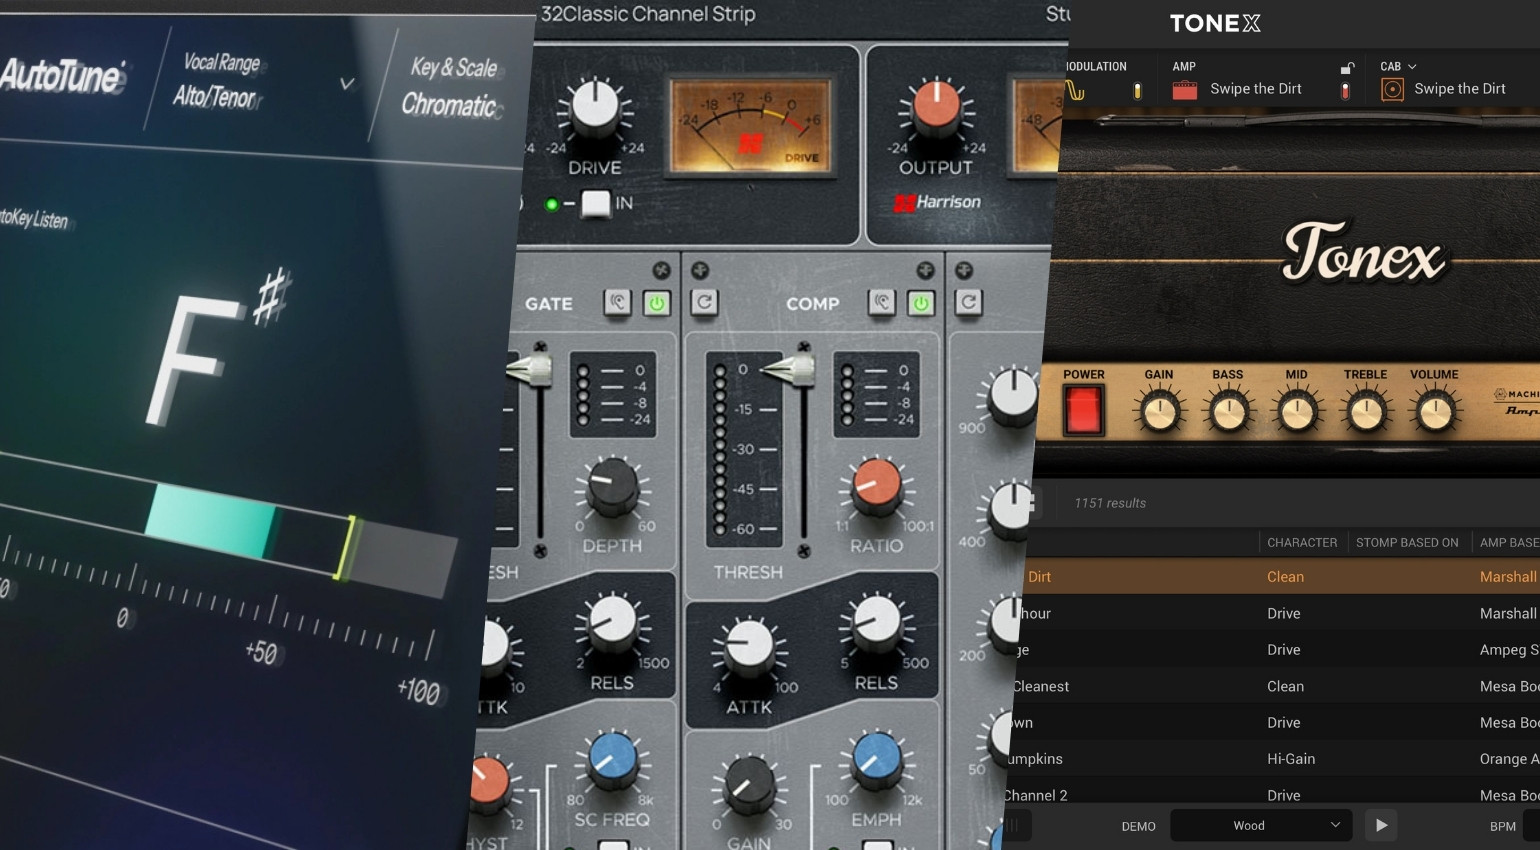Sort by the CHARACTER column header
The height and width of the screenshot is (850, 1540).
pyautogui.click(x=1301, y=542)
